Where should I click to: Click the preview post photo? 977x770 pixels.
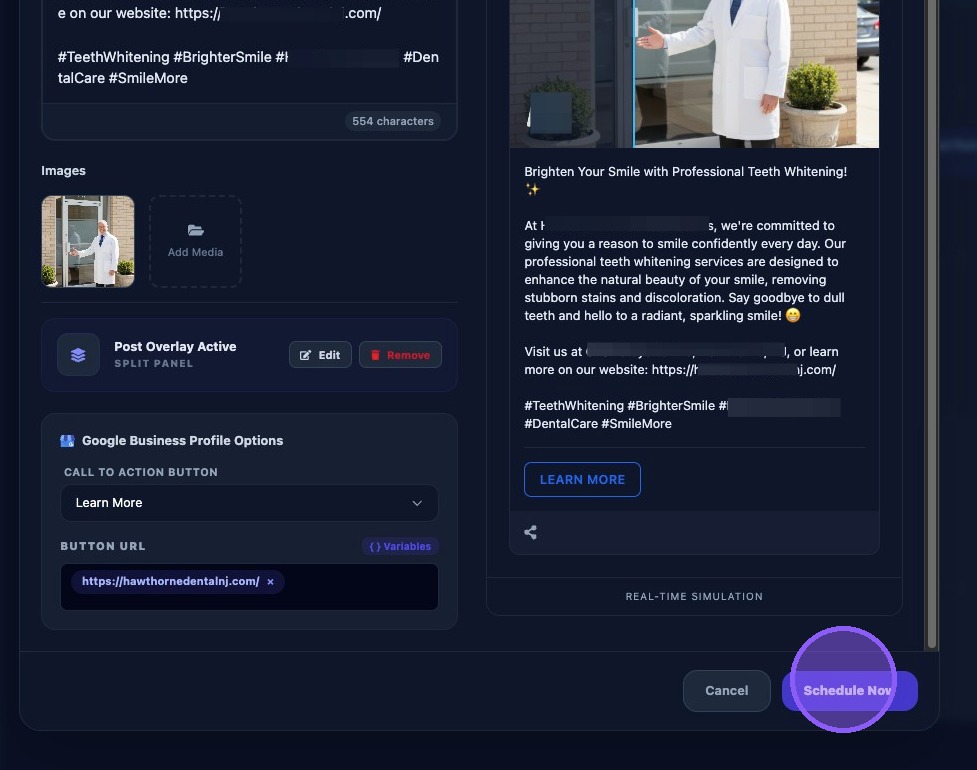point(694,74)
